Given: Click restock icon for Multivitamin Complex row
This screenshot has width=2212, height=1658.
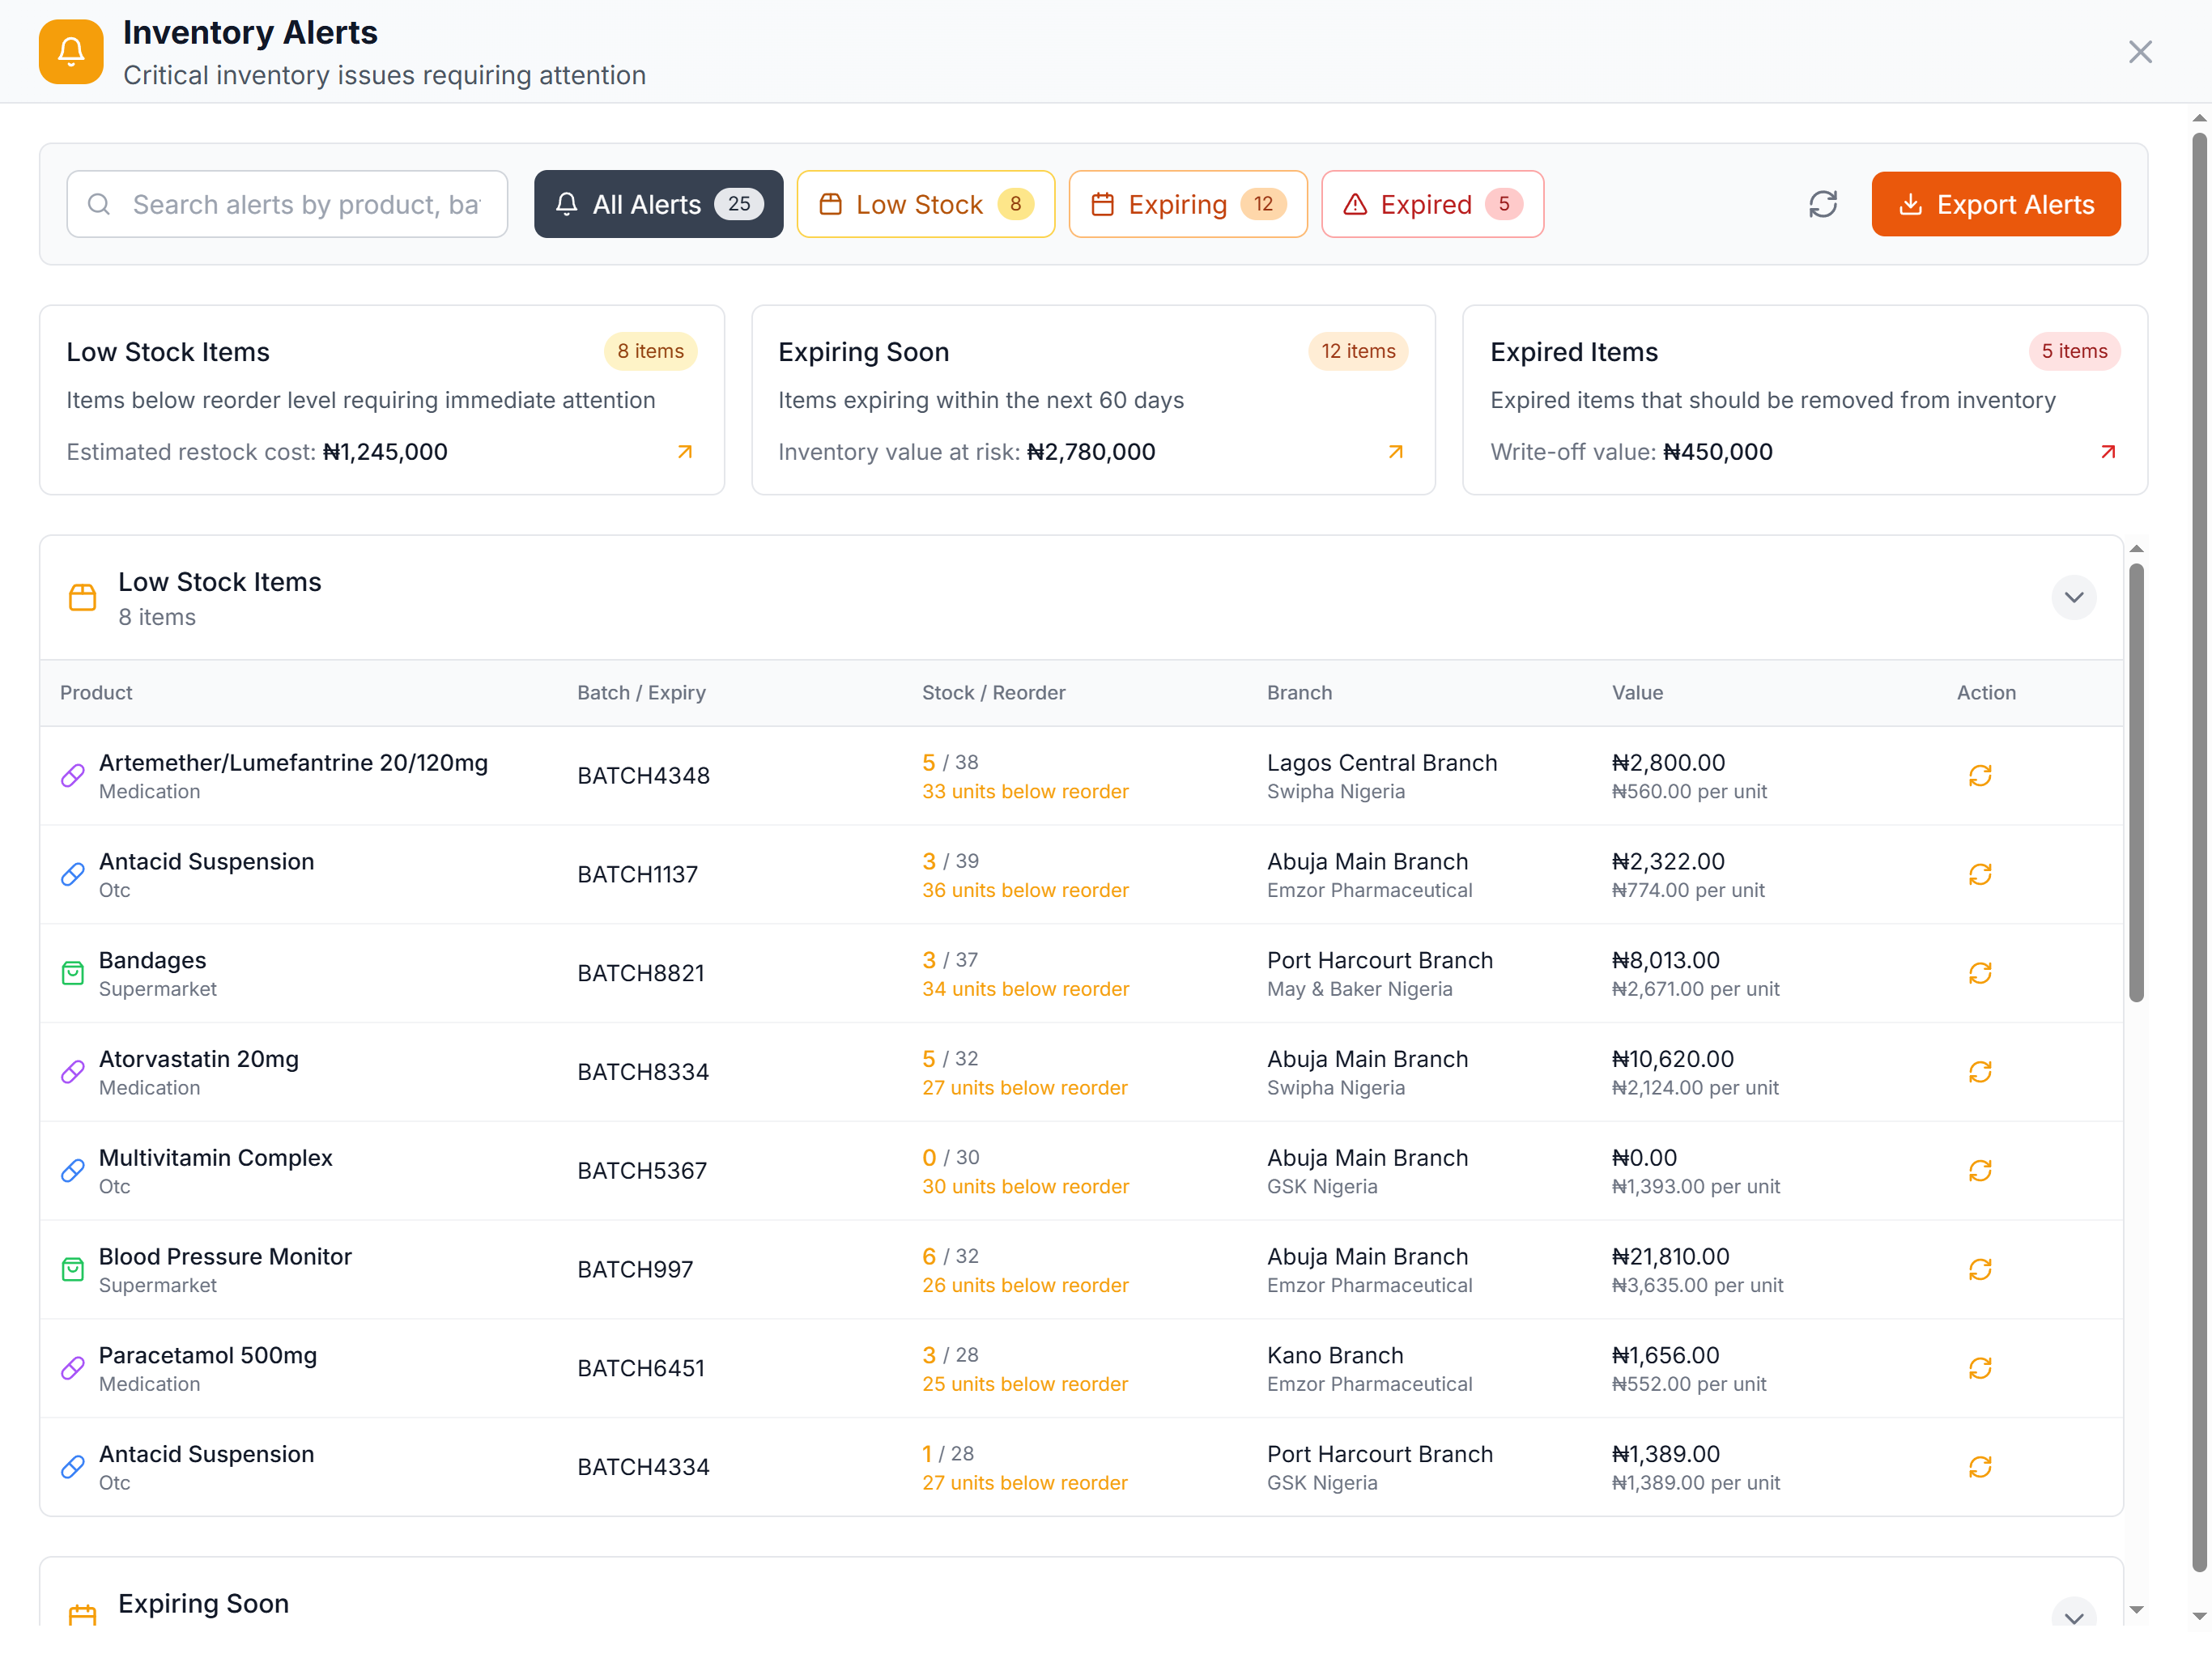Looking at the screenshot, I should click(1979, 1170).
